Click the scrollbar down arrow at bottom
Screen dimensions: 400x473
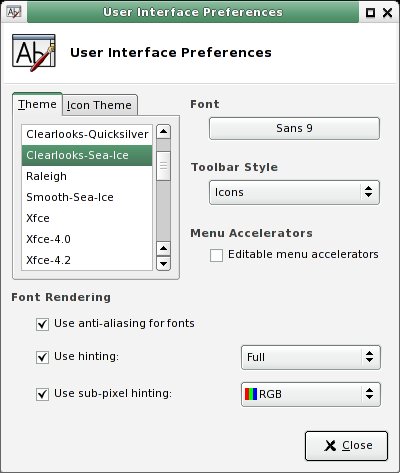pos(163,264)
